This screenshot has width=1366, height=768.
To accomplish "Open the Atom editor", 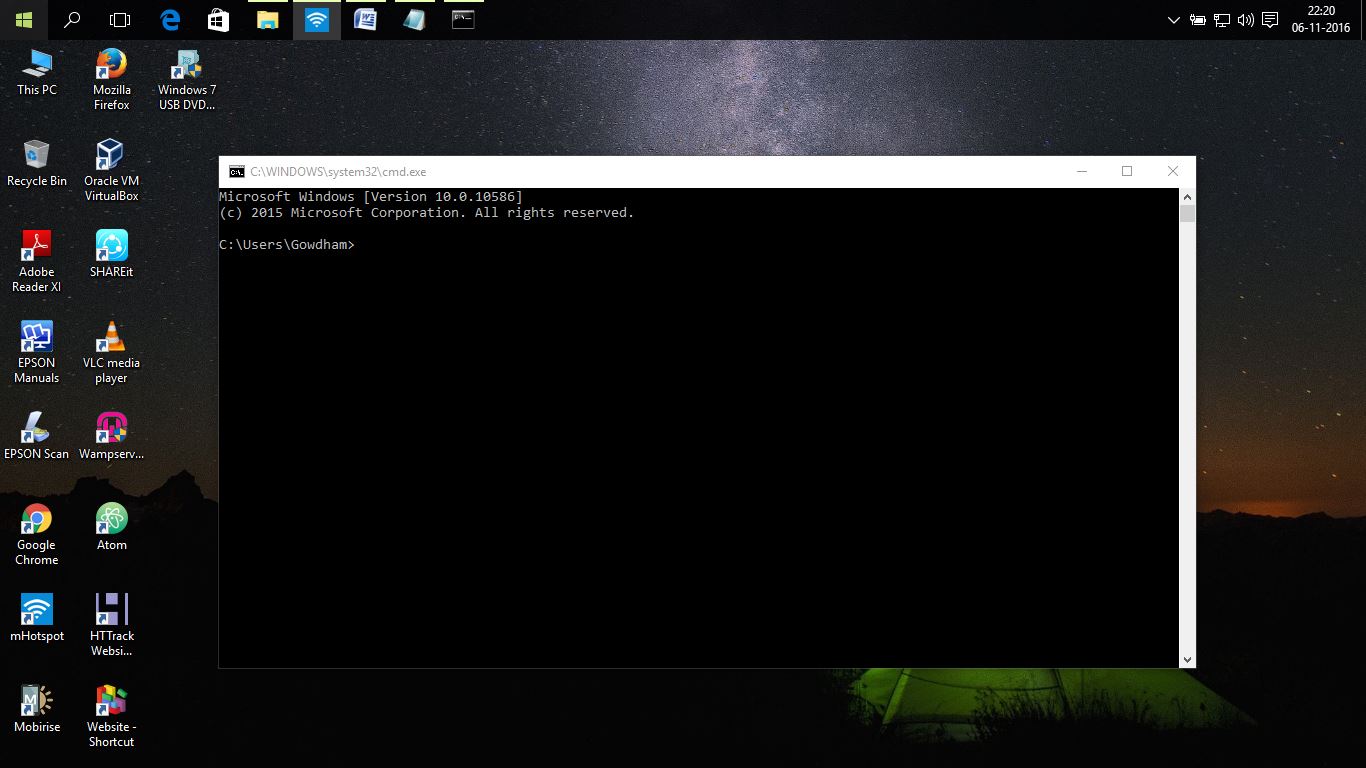I will point(110,518).
